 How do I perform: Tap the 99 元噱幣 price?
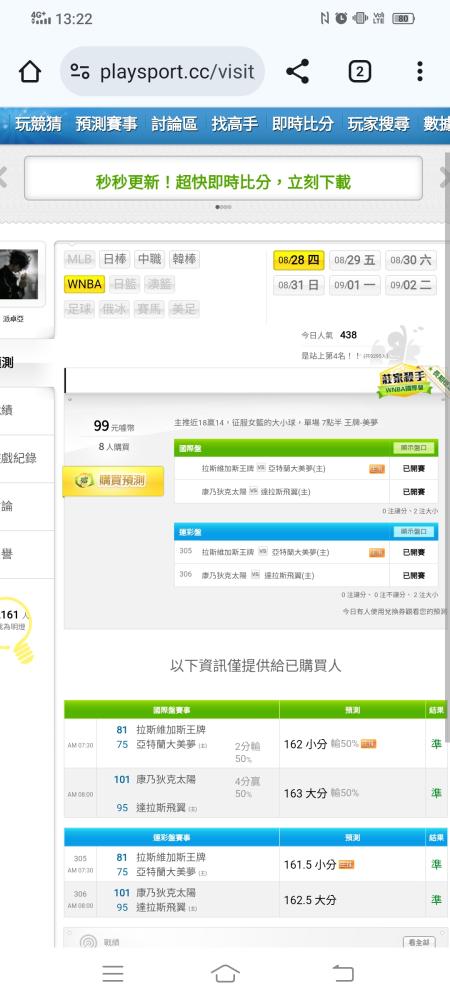[x=113, y=426]
